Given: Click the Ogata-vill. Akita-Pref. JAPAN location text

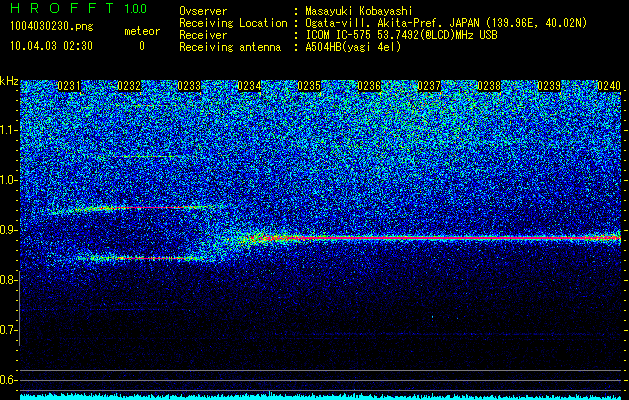Looking at the screenshot, I should tap(446, 24).
